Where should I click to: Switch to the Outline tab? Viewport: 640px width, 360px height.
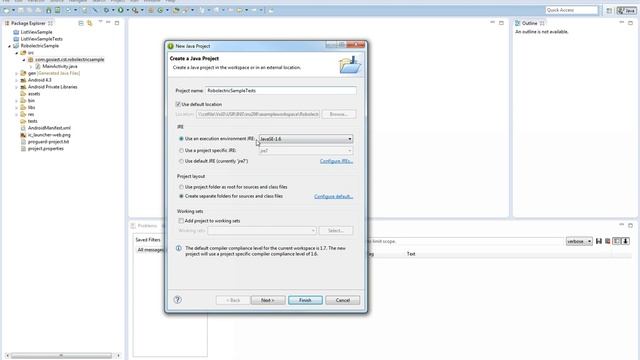click(x=529, y=23)
